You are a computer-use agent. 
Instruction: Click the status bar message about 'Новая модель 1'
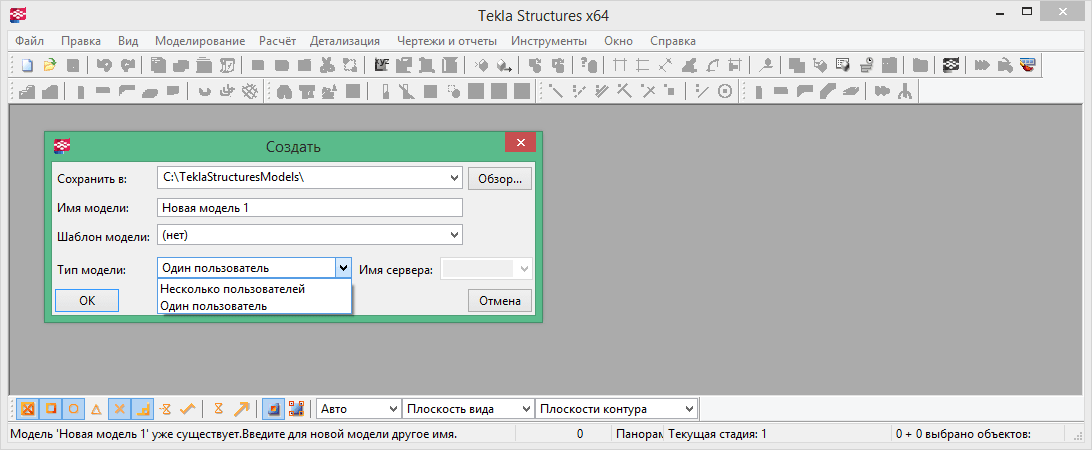(233, 434)
